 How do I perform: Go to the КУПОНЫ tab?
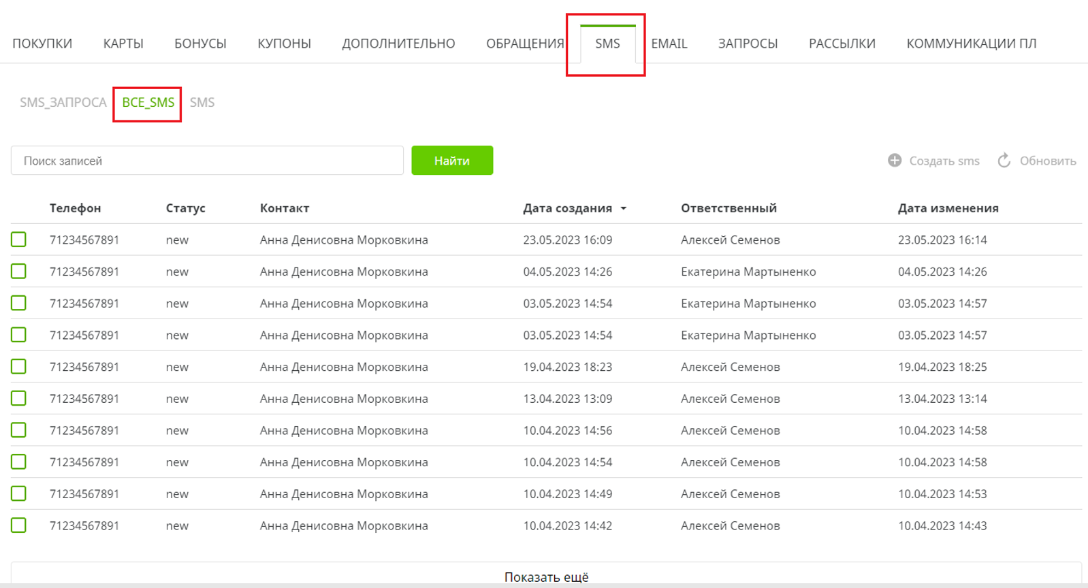click(x=284, y=44)
